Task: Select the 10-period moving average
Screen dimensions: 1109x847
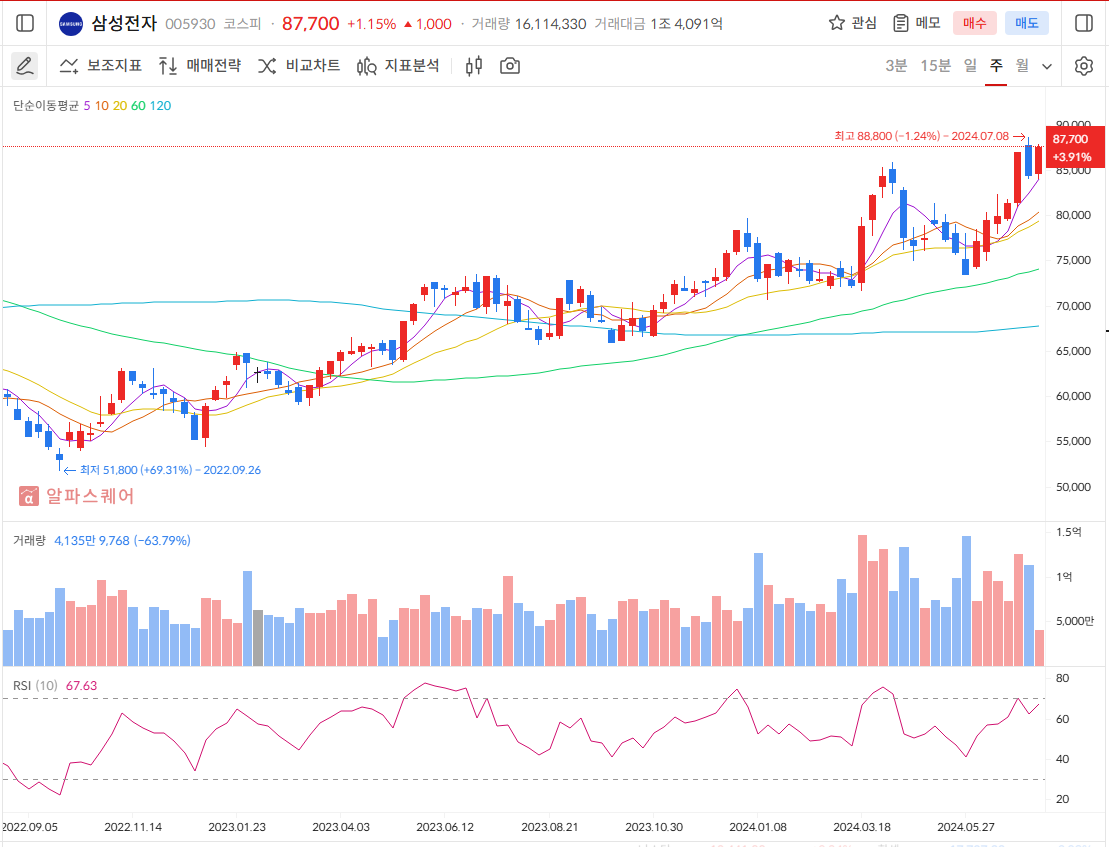Action: pos(102,105)
